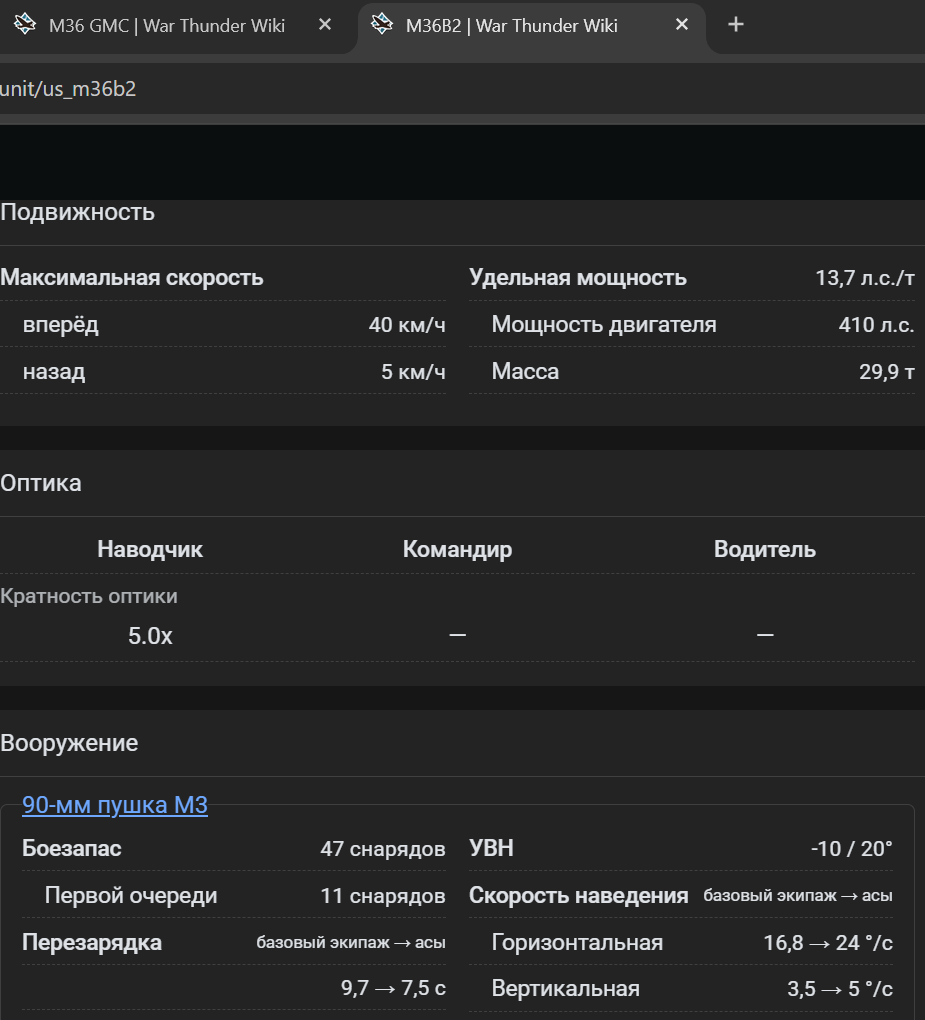Close the M36B2 wiki tab
The height and width of the screenshot is (1020, 925).
coord(682,25)
